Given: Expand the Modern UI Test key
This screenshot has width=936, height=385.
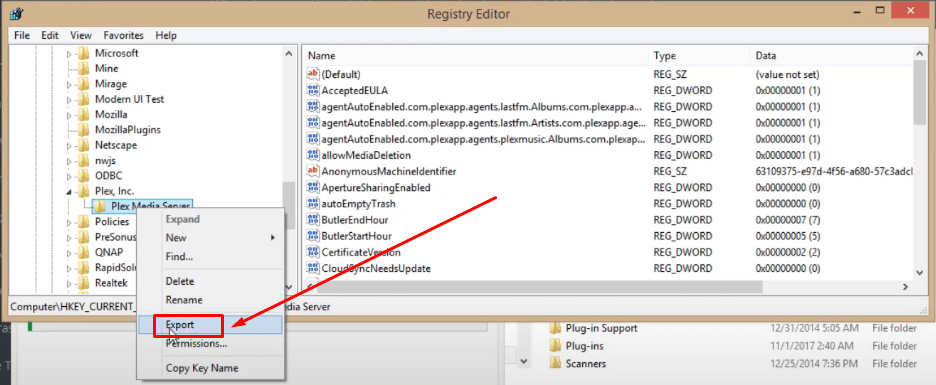Looking at the screenshot, I should coord(69,100).
